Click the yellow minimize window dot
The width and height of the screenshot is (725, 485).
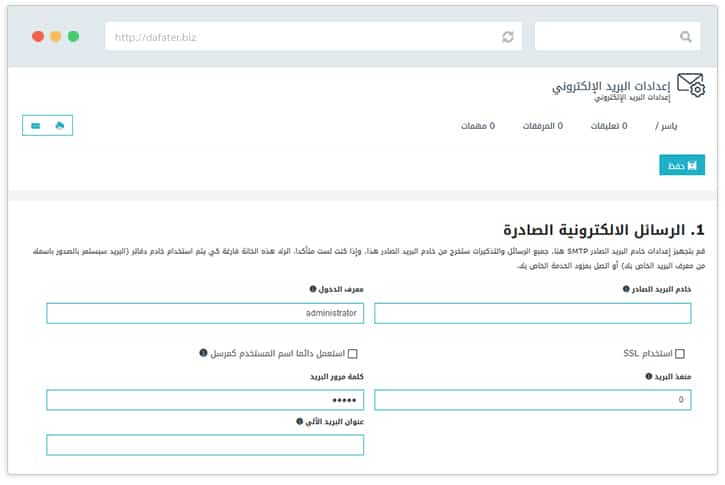pos(55,37)
